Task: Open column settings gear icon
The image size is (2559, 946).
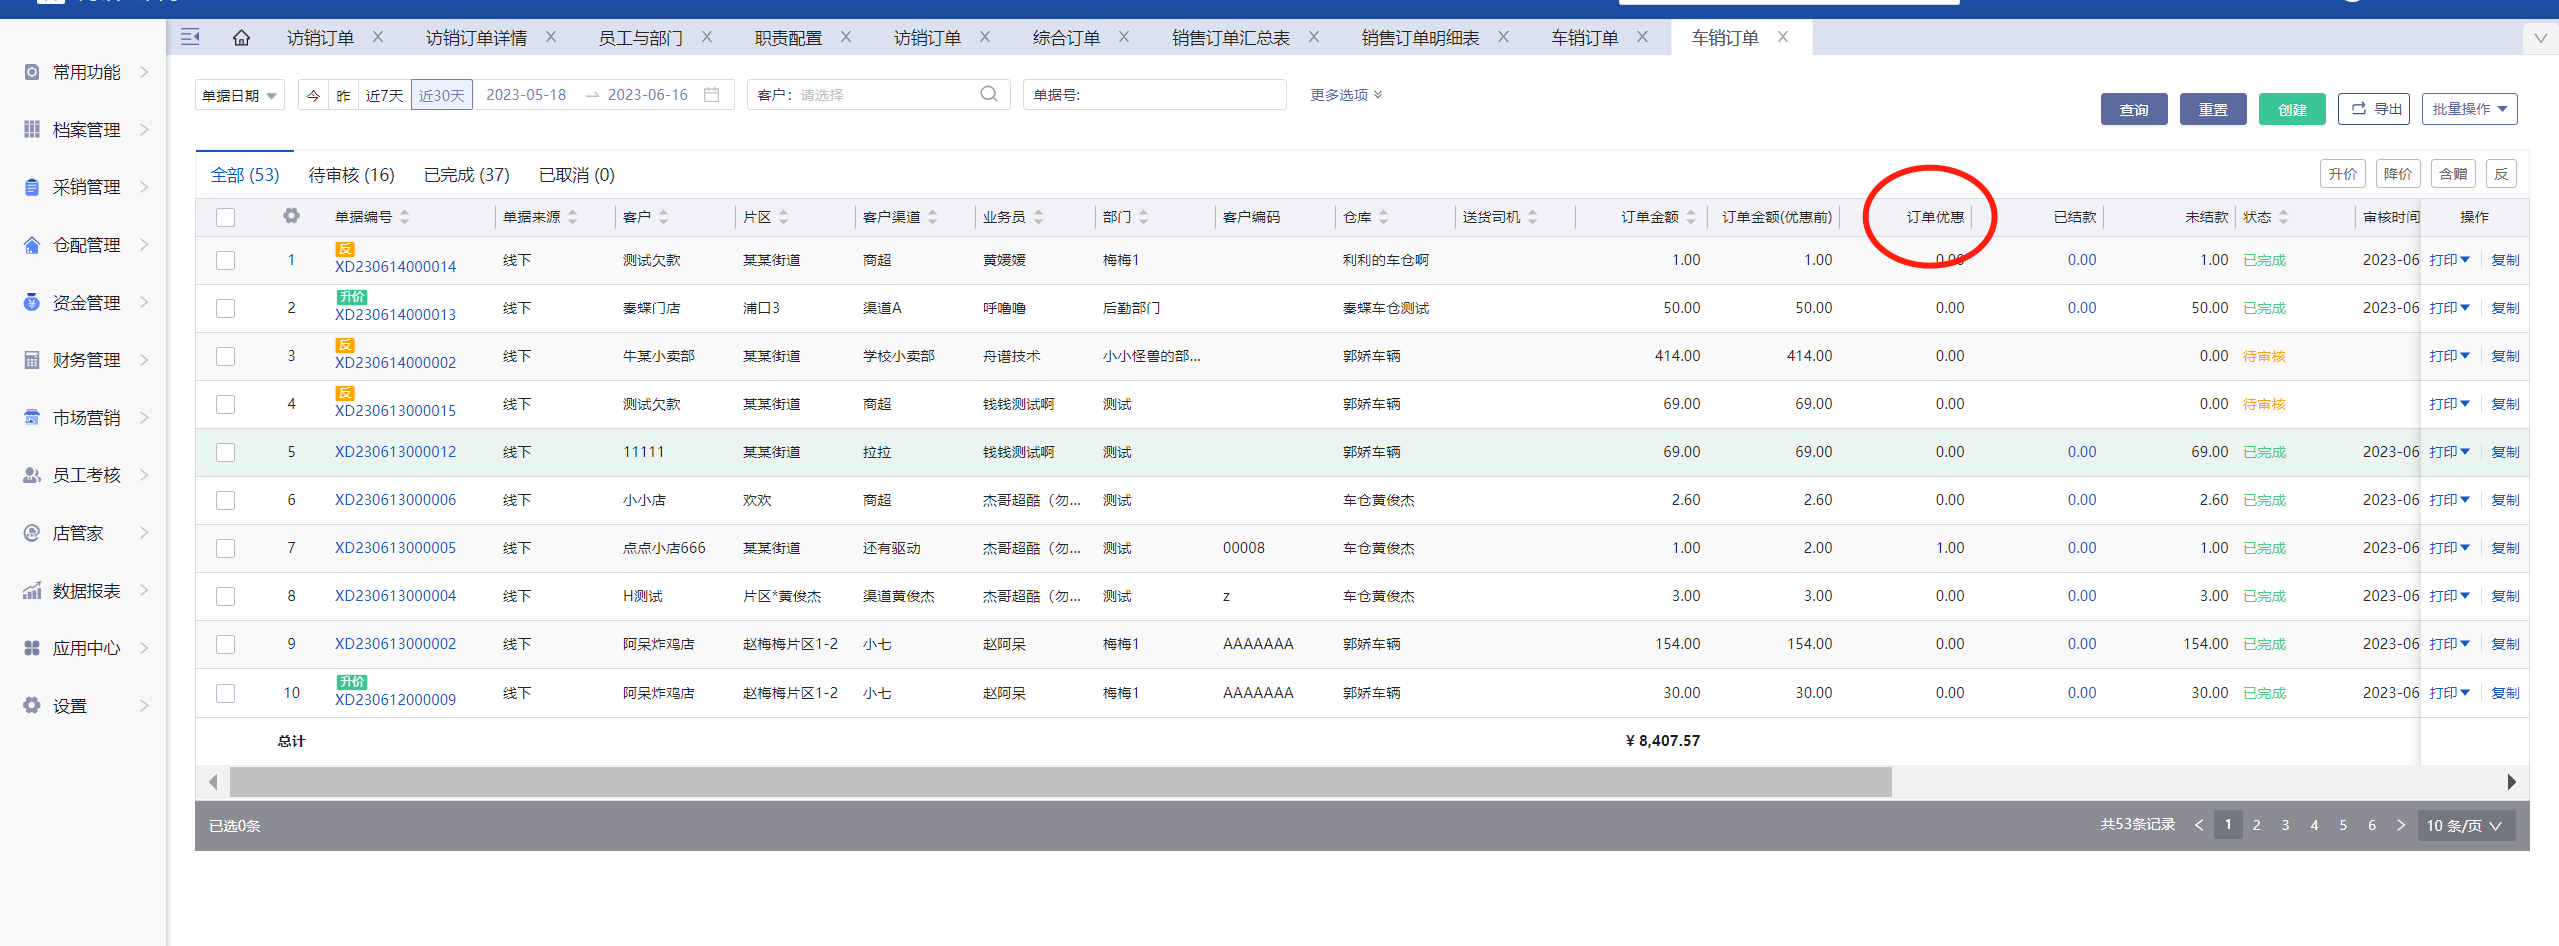Action: (x=291, y=216)
